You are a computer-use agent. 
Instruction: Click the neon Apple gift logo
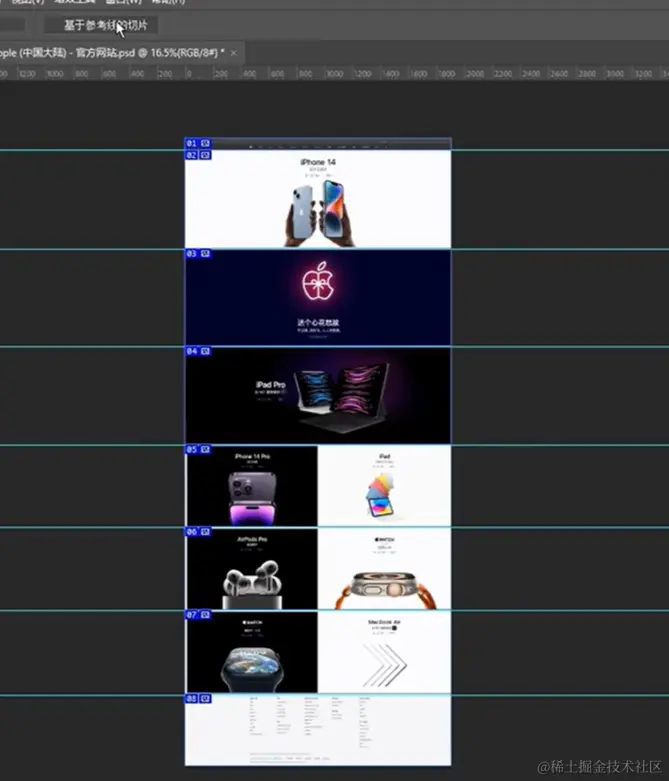point(318,281)
